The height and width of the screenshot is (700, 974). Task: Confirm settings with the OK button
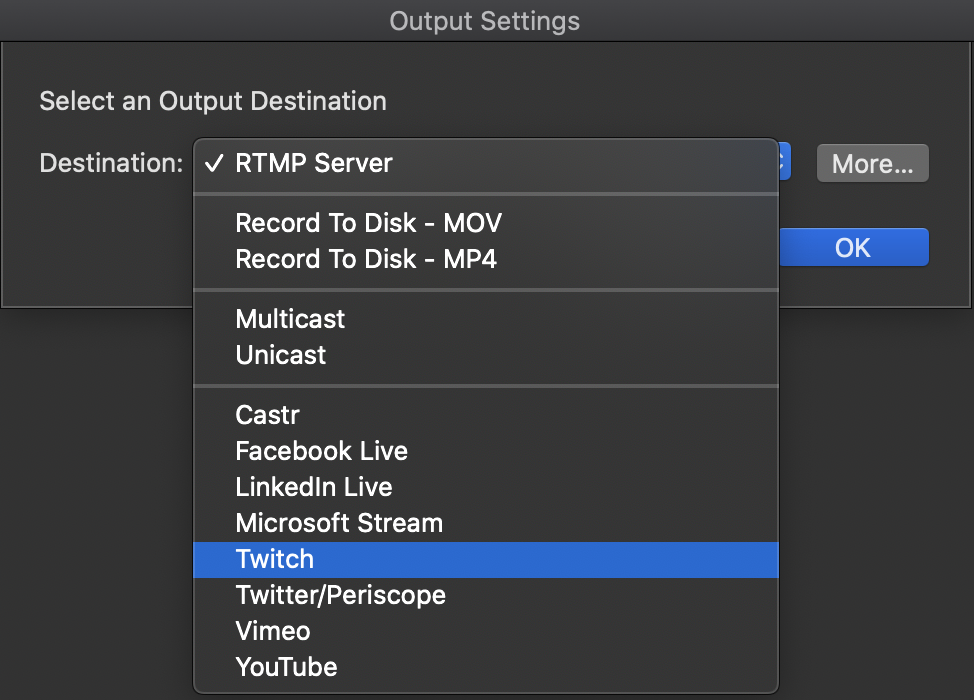tap(855, 247)
